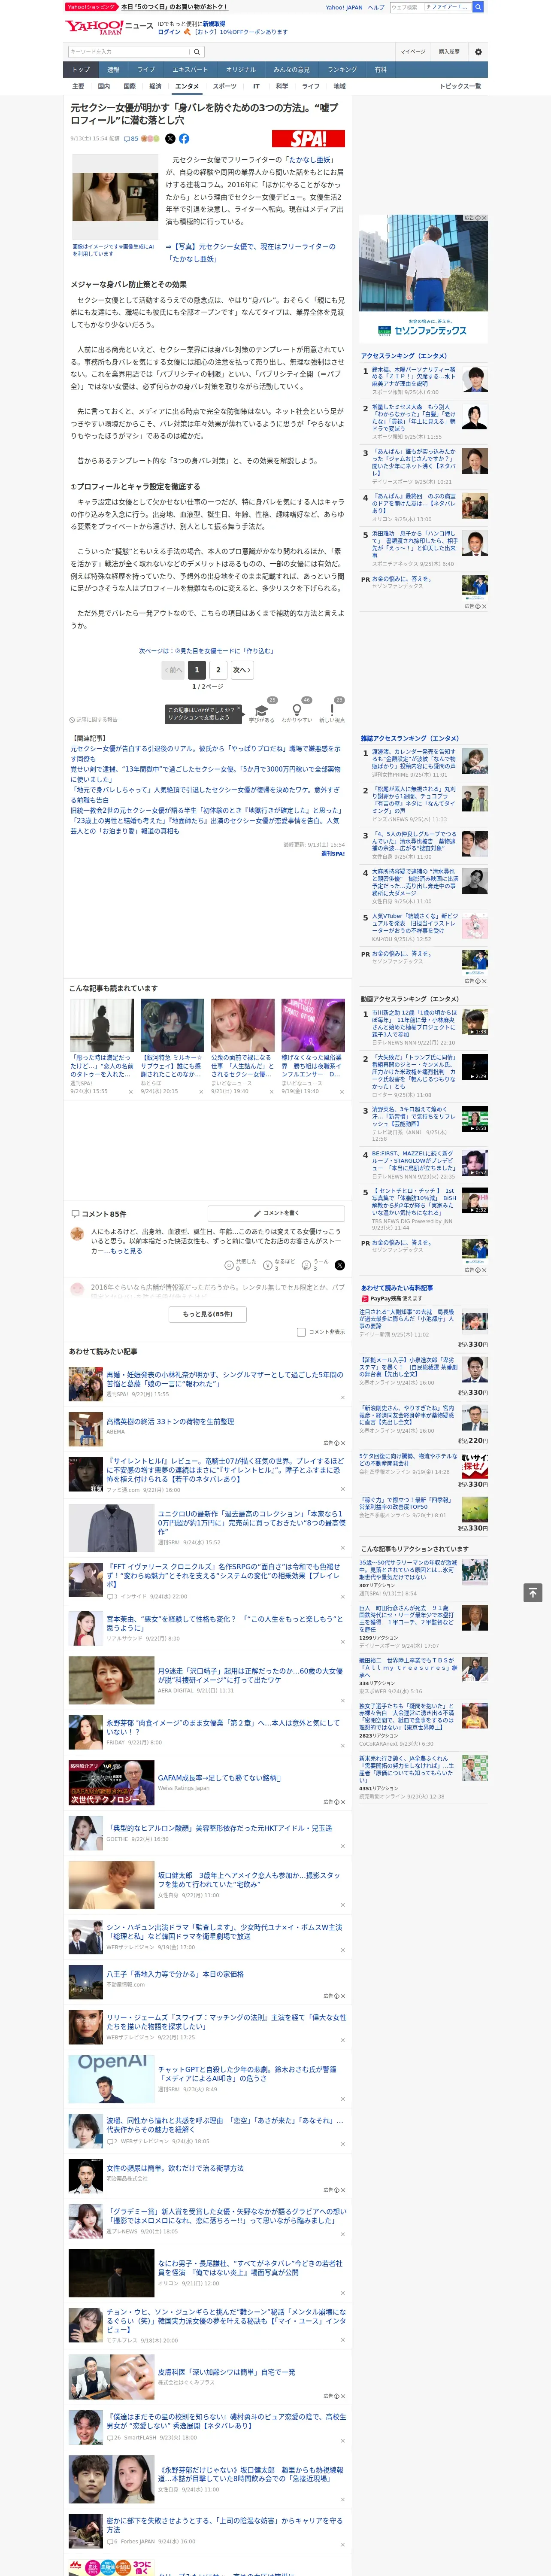This screenshot has width=551, height=2576.
Task: Select the スポーツ category tab
Action: coord(225,86)
